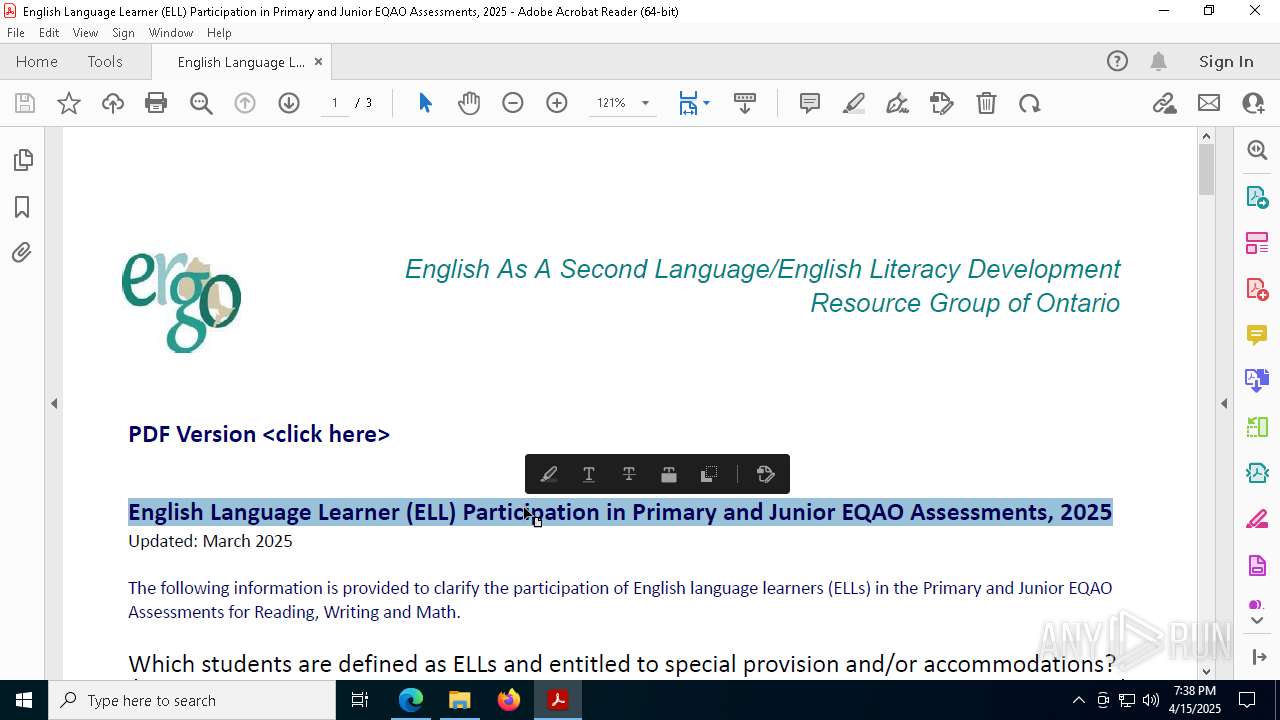
Task: Open Export PDF in the right tools pane
Action: coord(1257,196)
